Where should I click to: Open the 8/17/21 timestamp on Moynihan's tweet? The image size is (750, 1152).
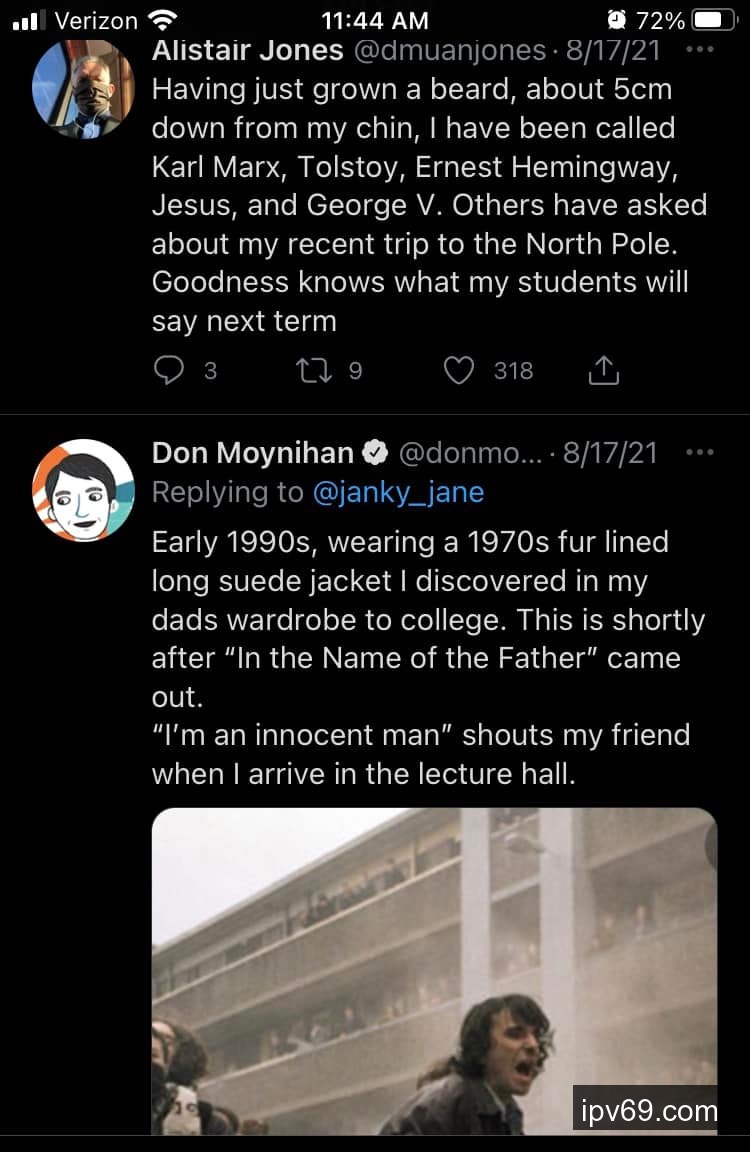tap(610, 453)
